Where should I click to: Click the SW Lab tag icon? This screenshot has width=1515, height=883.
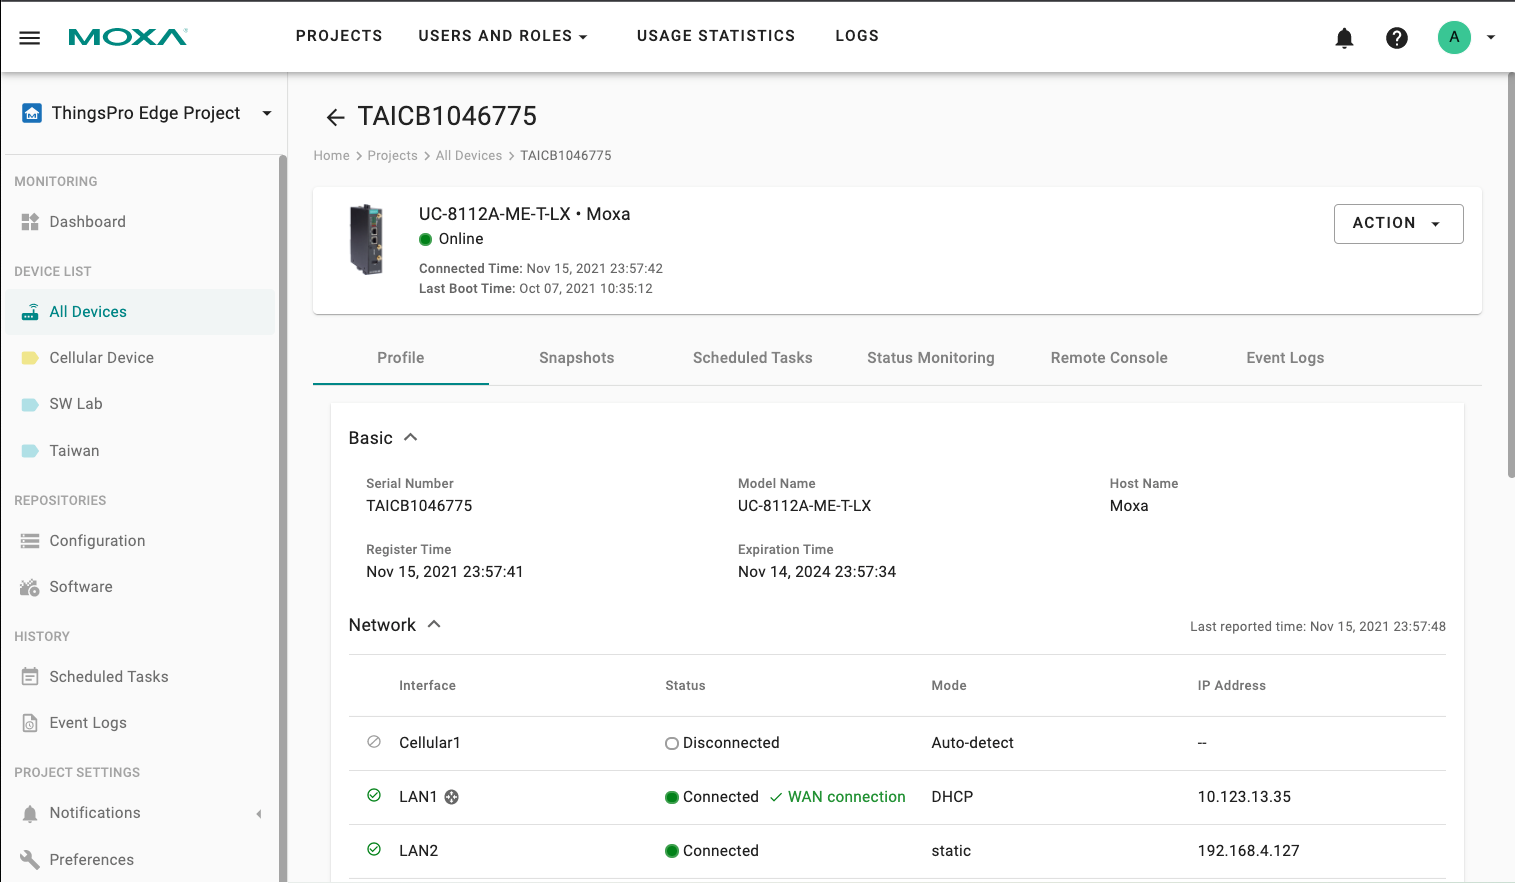click(x=30, y=404)
